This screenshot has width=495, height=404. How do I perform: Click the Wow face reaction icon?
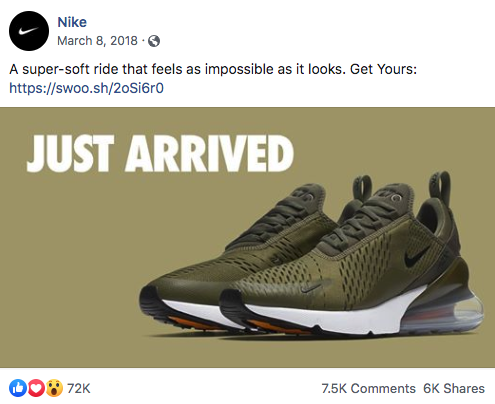click(54, 388)
